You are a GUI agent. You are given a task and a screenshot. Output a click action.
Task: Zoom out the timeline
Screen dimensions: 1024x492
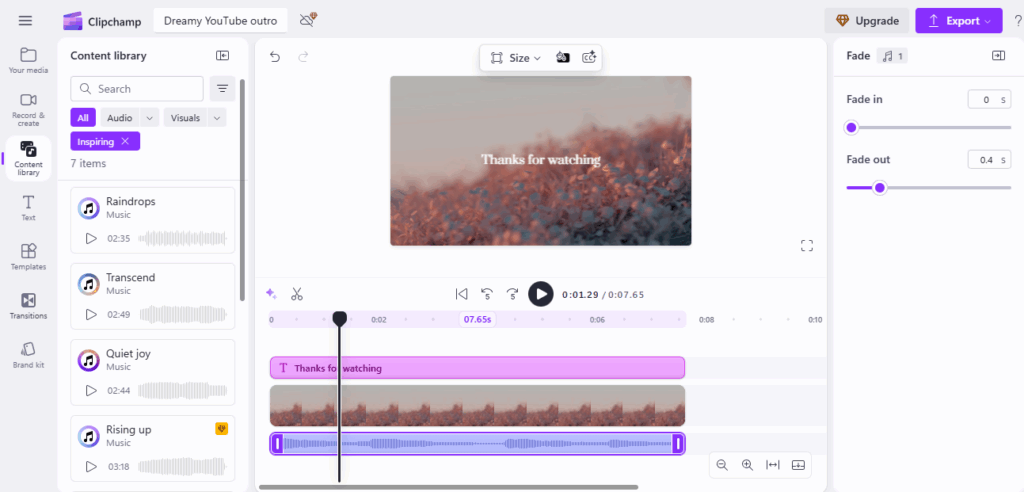(722, 465)
